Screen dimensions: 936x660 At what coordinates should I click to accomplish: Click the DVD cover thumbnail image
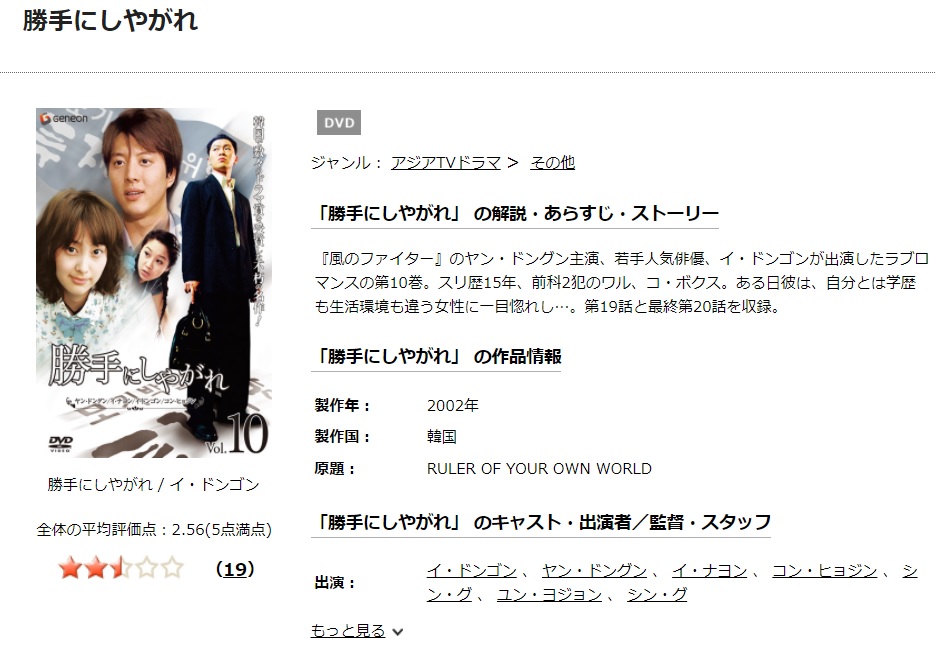point(154,283)
